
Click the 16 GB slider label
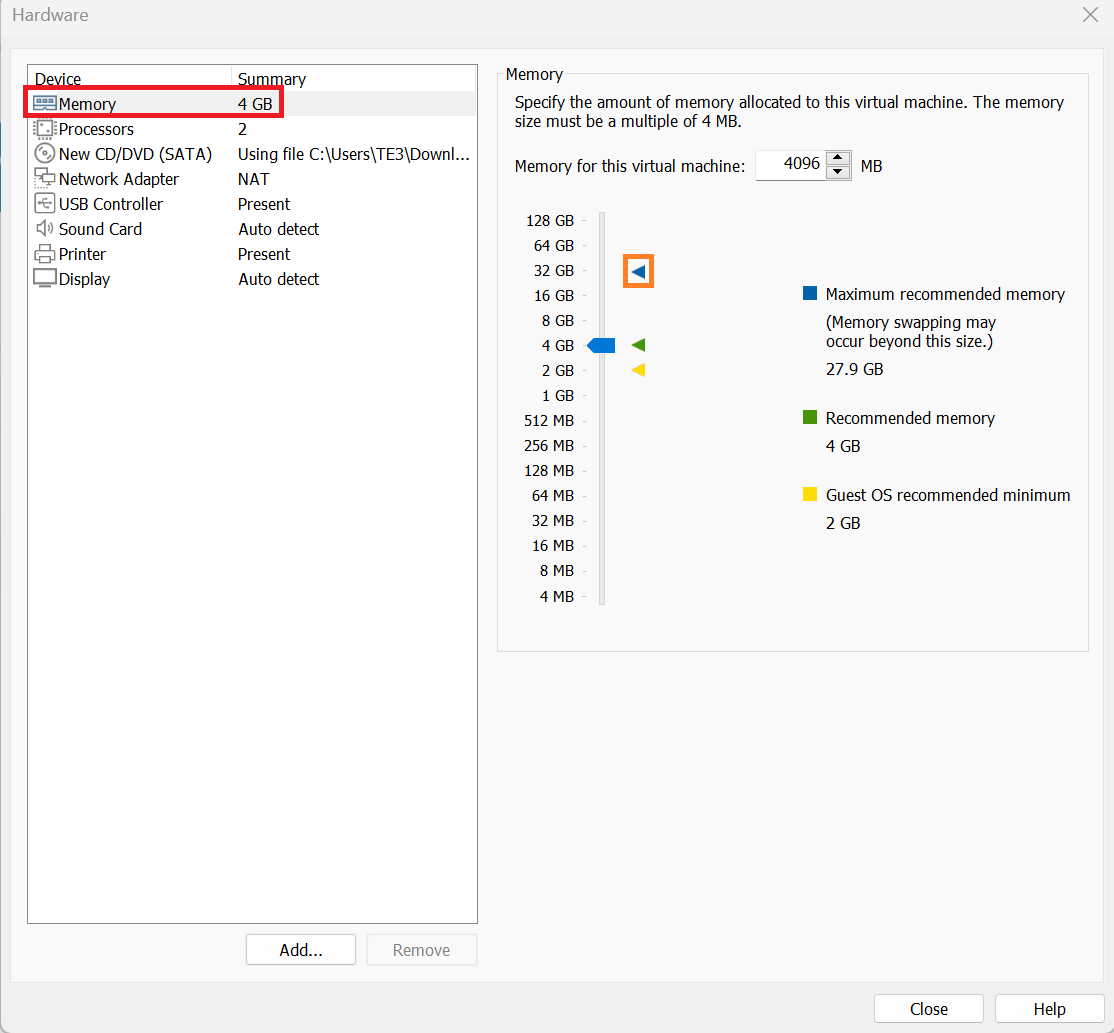tap(553, 296)
